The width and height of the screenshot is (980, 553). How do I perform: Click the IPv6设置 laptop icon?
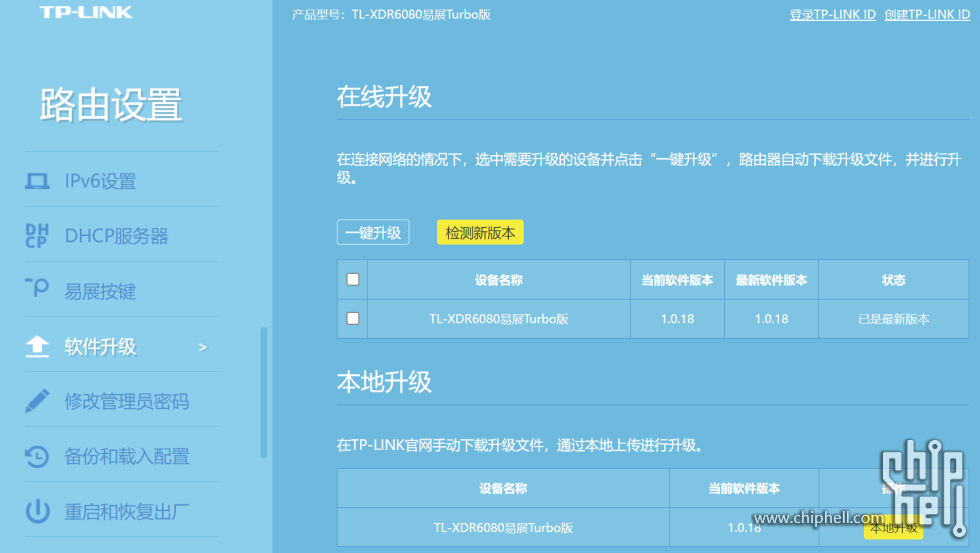pos(37,182)
